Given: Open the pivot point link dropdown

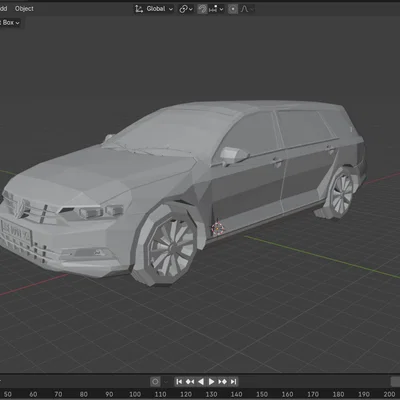Looking at the screenshot, I should 186,9.
